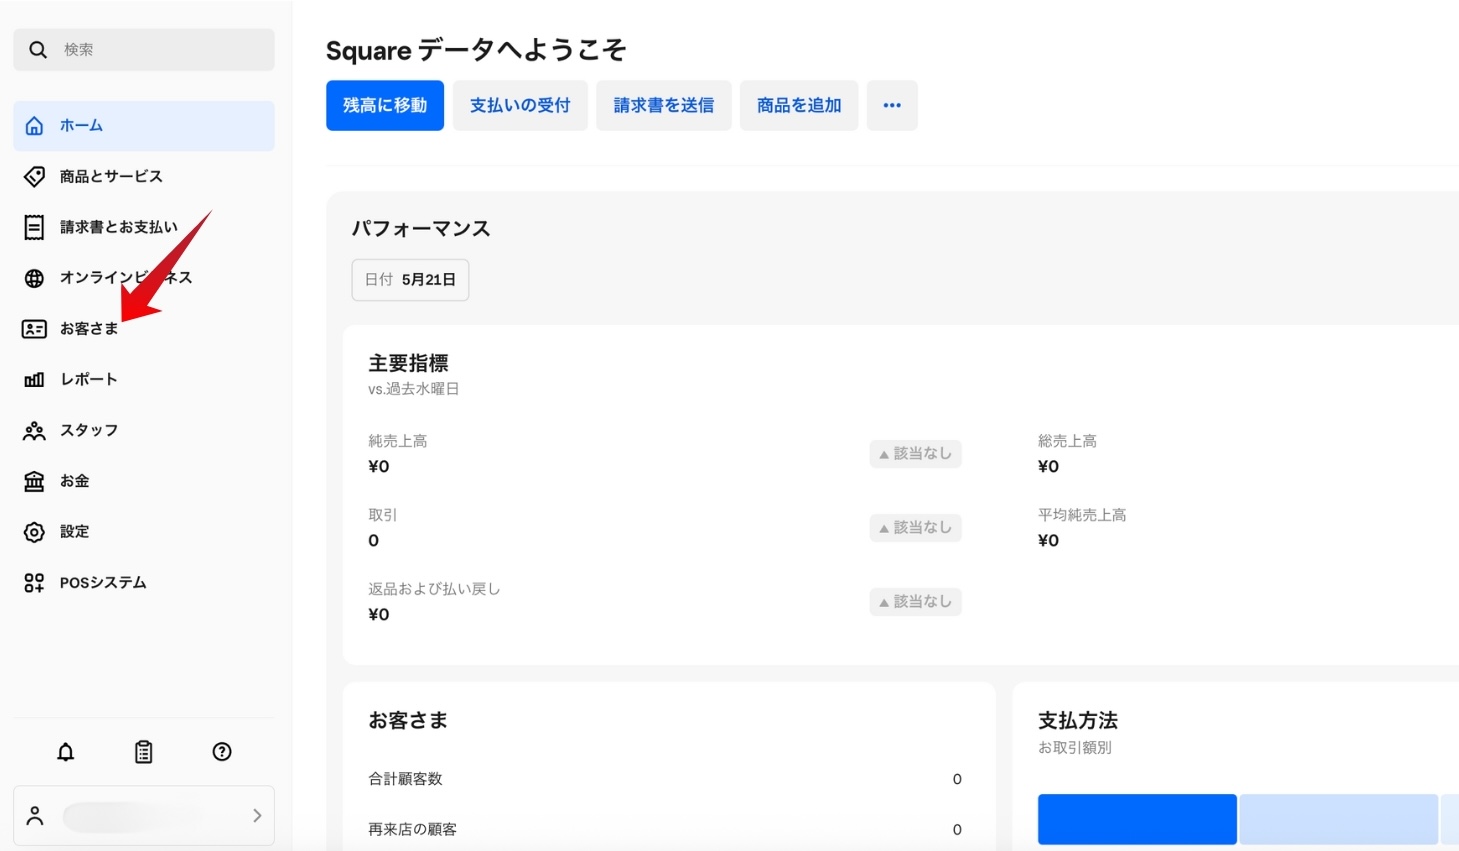The image size is (1459, 851).
Task: Click the 残高に移動 button
Action: [385, 106]
